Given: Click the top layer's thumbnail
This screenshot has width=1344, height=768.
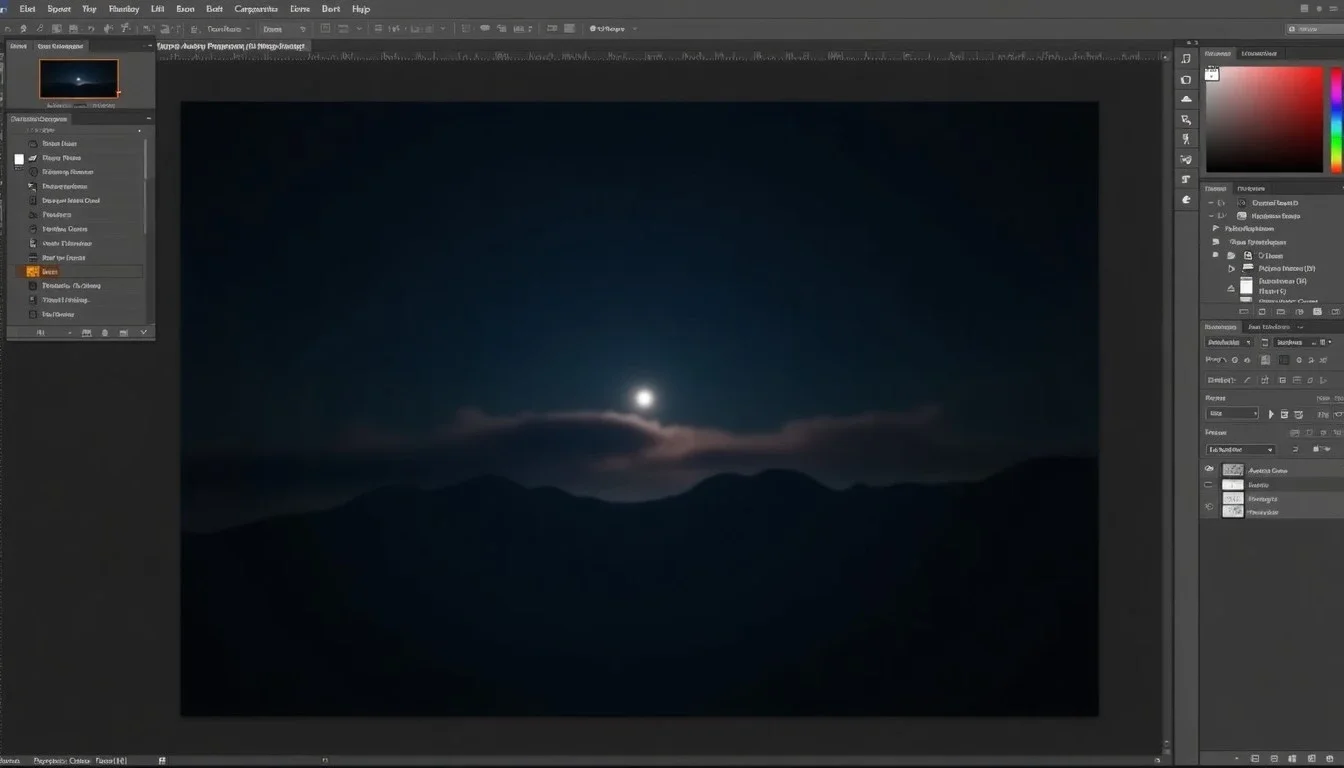Looking at the screenshot, I should tap(1233, 470).
